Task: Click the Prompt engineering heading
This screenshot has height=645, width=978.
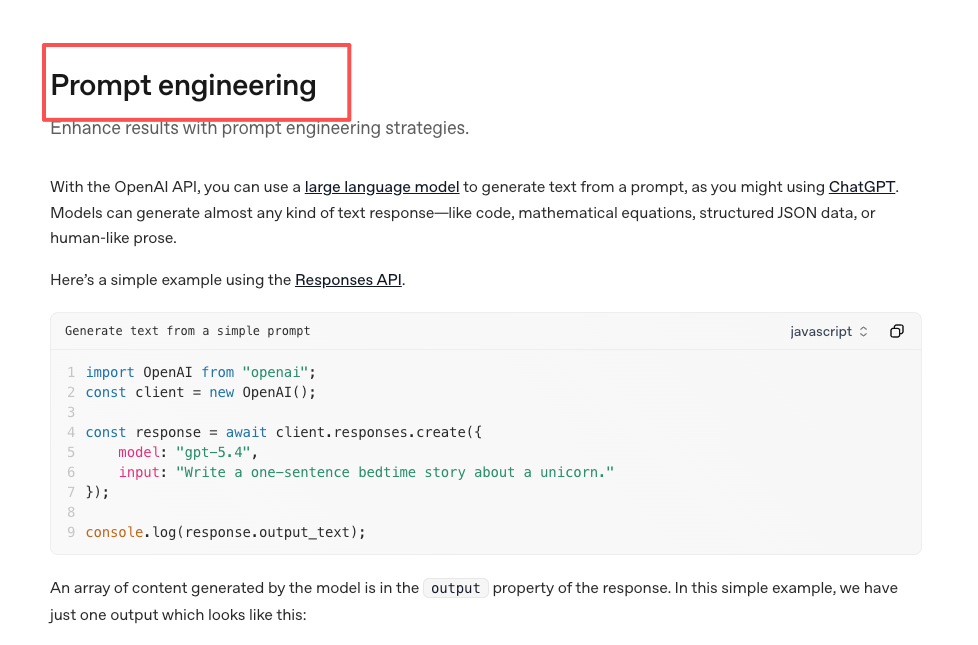Action: [x=183, y=85]
